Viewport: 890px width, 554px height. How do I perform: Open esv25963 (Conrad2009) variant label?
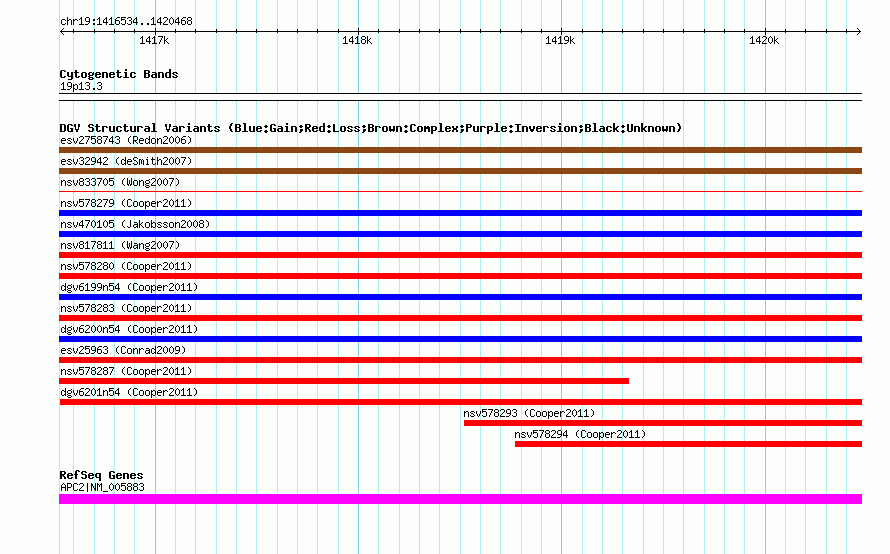coord(123,350)
